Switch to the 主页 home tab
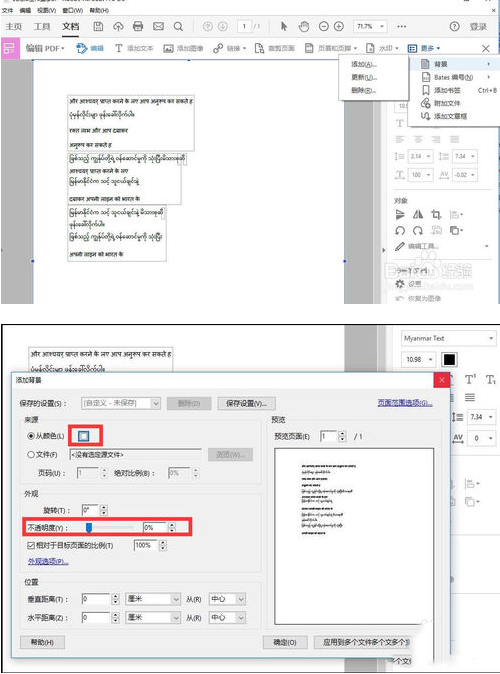 (14, 27)
